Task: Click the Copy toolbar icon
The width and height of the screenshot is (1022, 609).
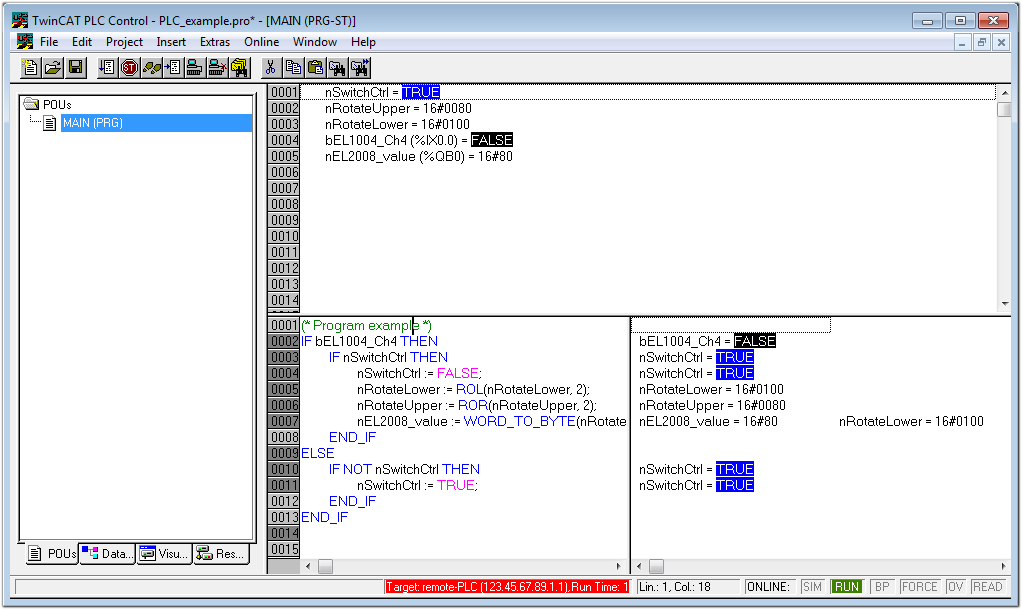Action: coord(293,67)
